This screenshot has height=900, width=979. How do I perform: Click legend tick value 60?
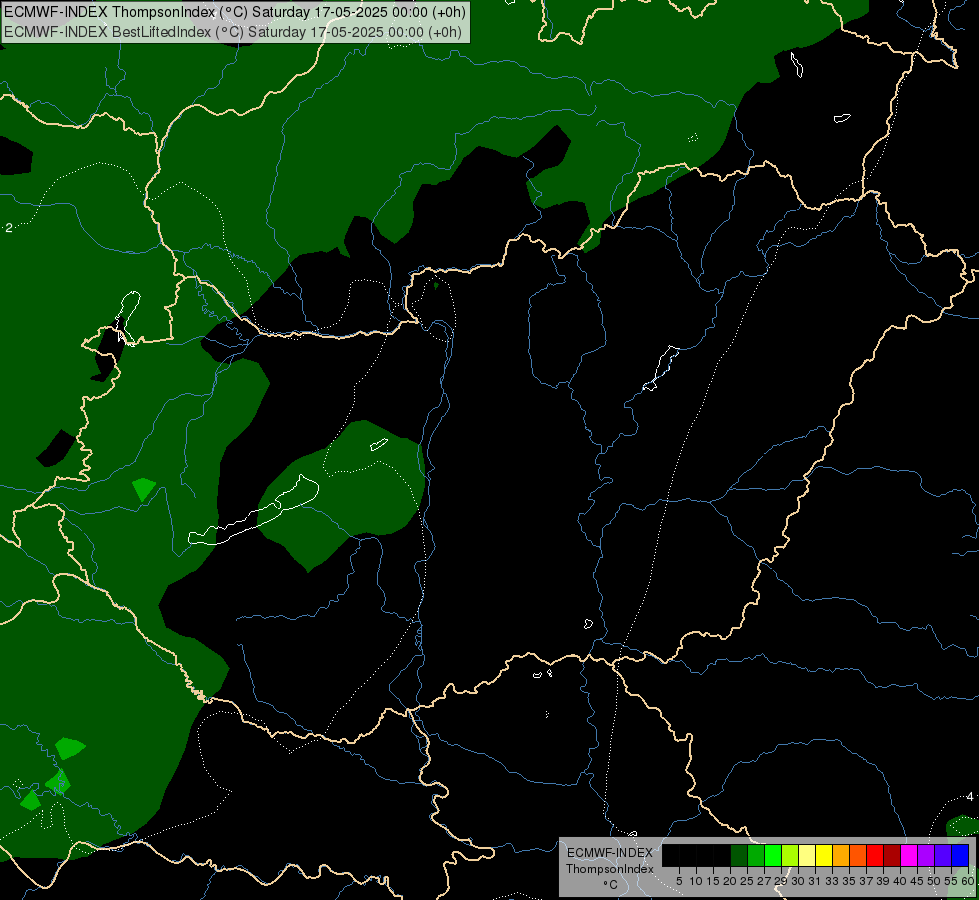(968, 881)
